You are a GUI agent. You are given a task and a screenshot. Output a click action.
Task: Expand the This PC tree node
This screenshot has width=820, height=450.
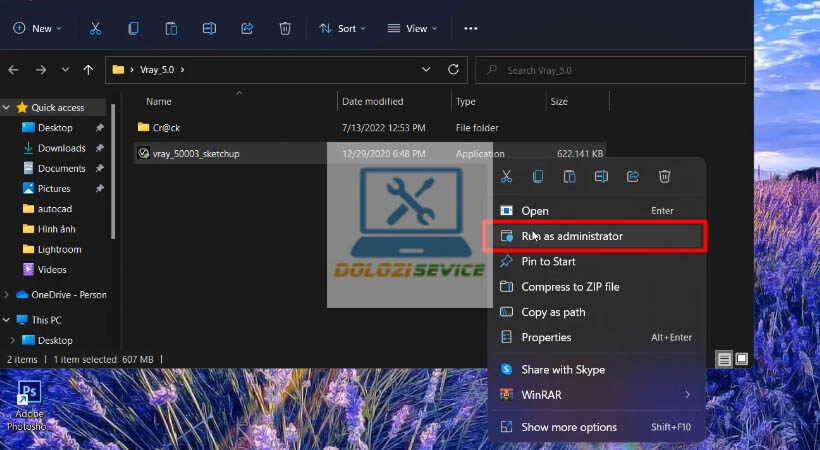[8, 320]
